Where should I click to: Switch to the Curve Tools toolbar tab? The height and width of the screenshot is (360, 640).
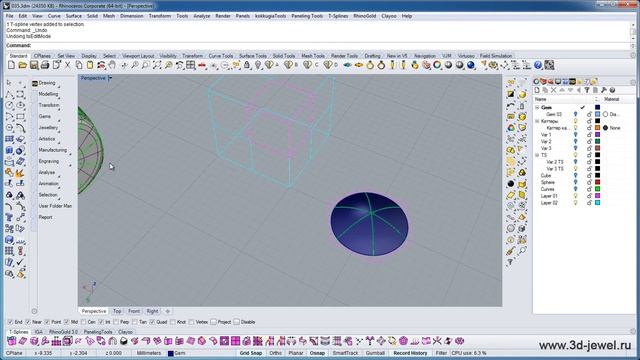pos(221,56)
